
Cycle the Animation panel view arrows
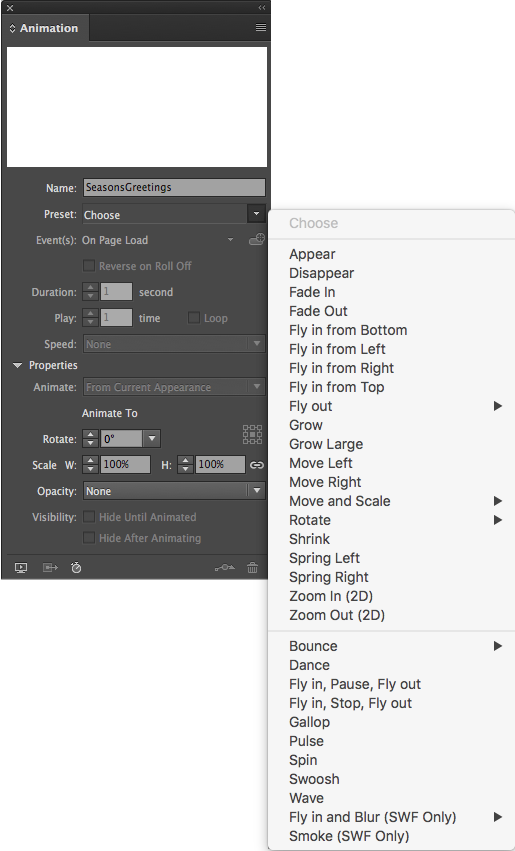point(12,28)
